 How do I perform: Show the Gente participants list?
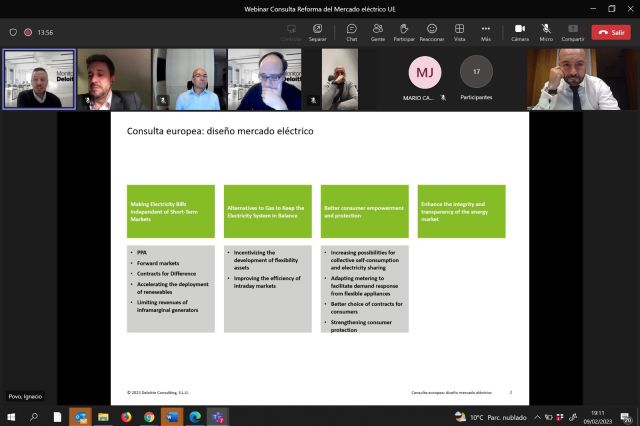click(378, 31)
